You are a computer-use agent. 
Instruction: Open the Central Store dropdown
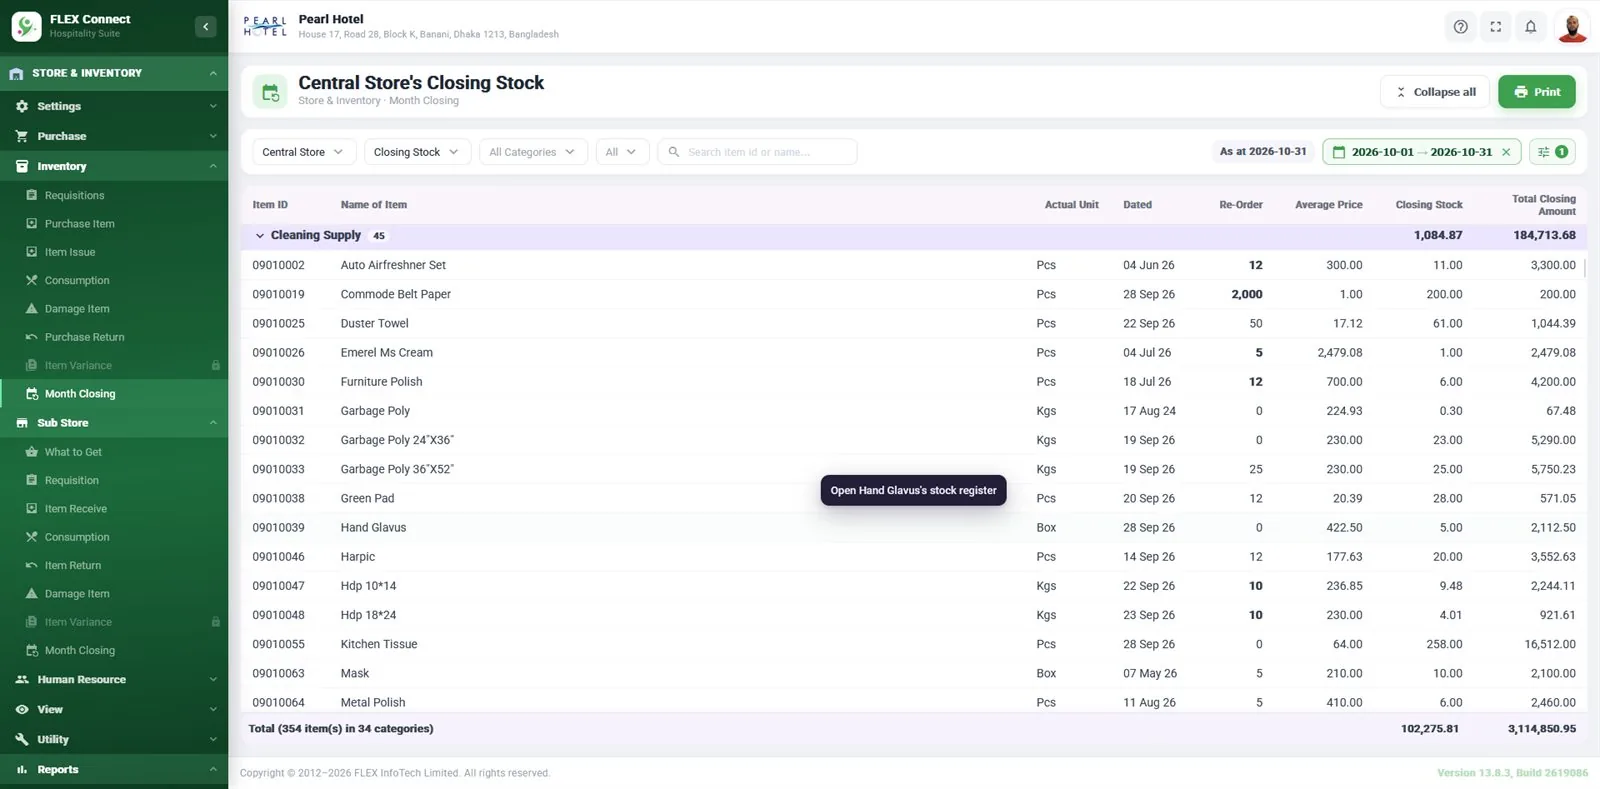coord(302,152)
